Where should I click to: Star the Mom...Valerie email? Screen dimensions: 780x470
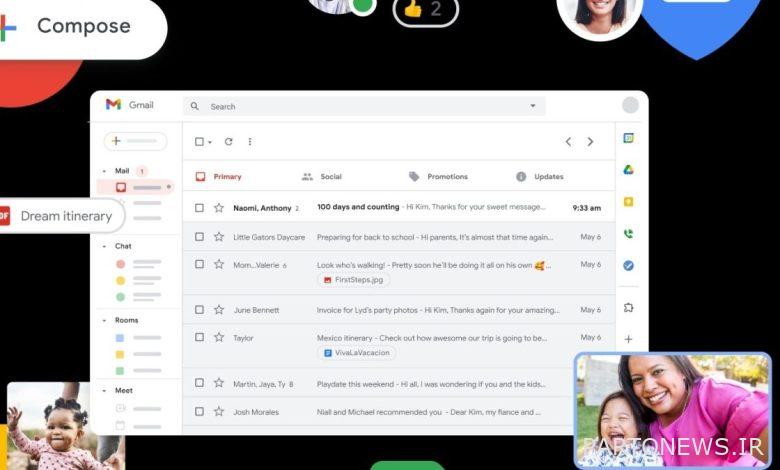(x=219, y=265)
